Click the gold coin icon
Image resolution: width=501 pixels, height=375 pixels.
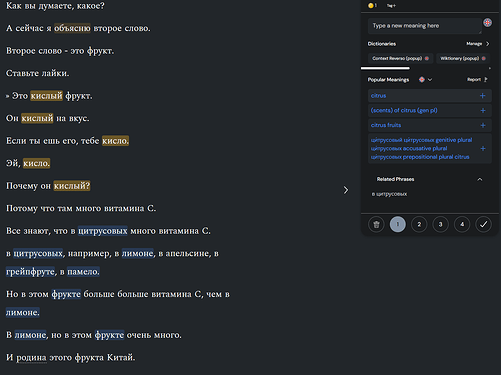tap(370, 5)
